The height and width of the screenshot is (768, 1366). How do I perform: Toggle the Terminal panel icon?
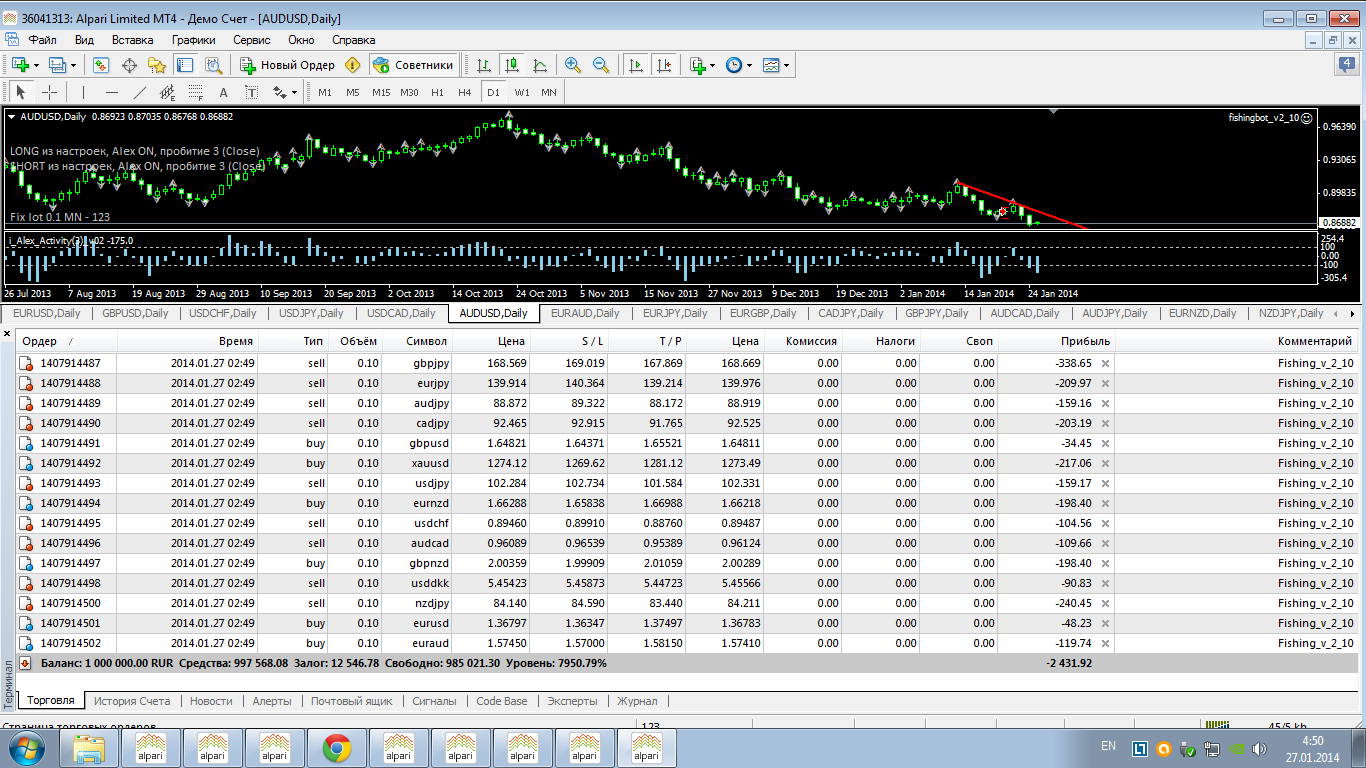pyautogui.click(x=185, y=65)
